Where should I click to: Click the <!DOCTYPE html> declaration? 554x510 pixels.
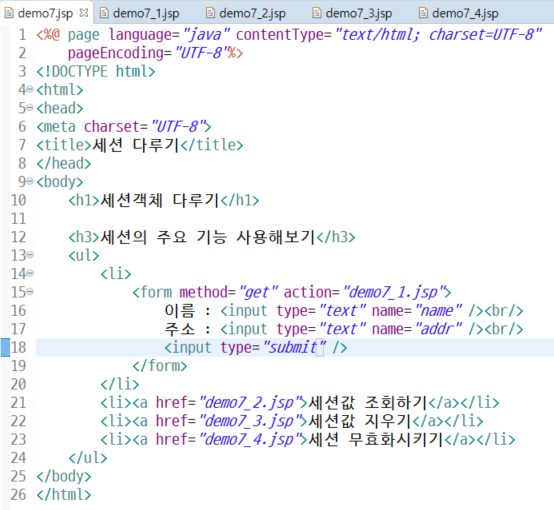tap(96, 71)
